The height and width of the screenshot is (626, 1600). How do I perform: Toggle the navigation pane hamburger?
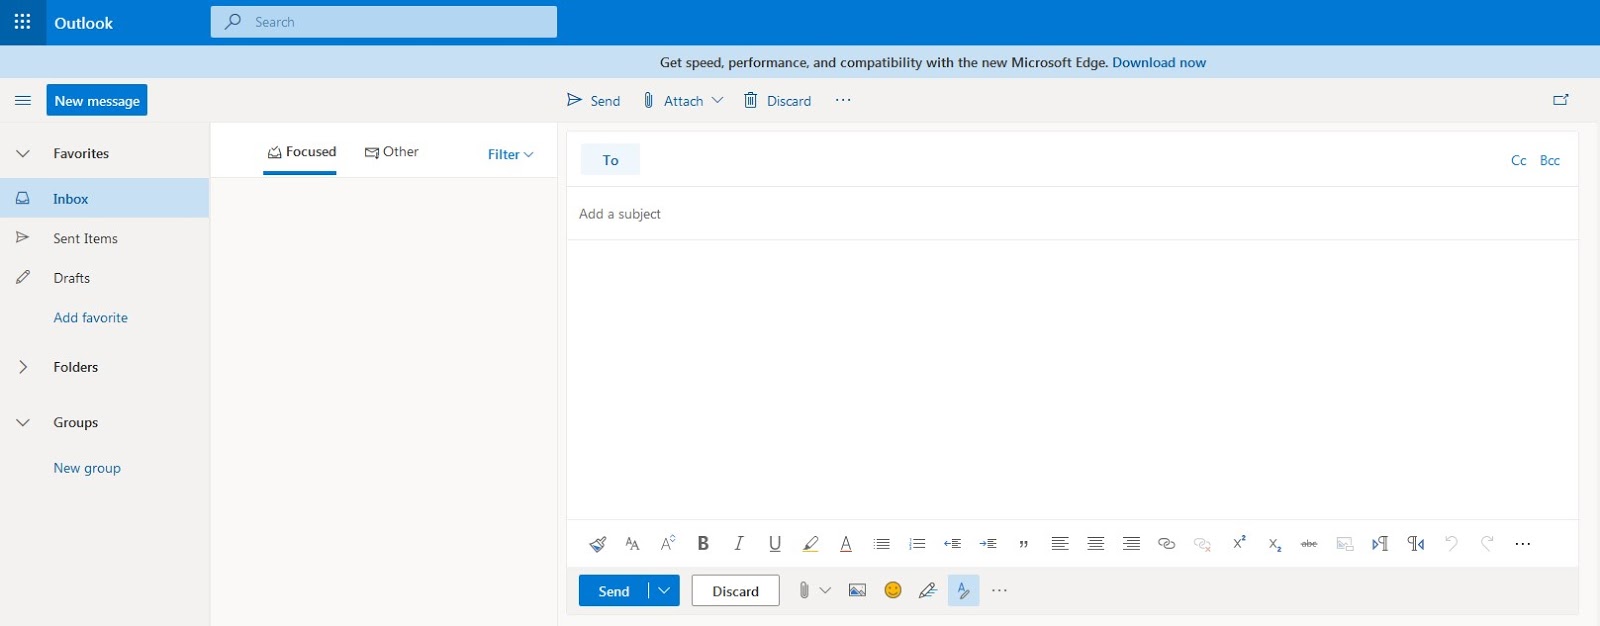(x=23, y=100)
